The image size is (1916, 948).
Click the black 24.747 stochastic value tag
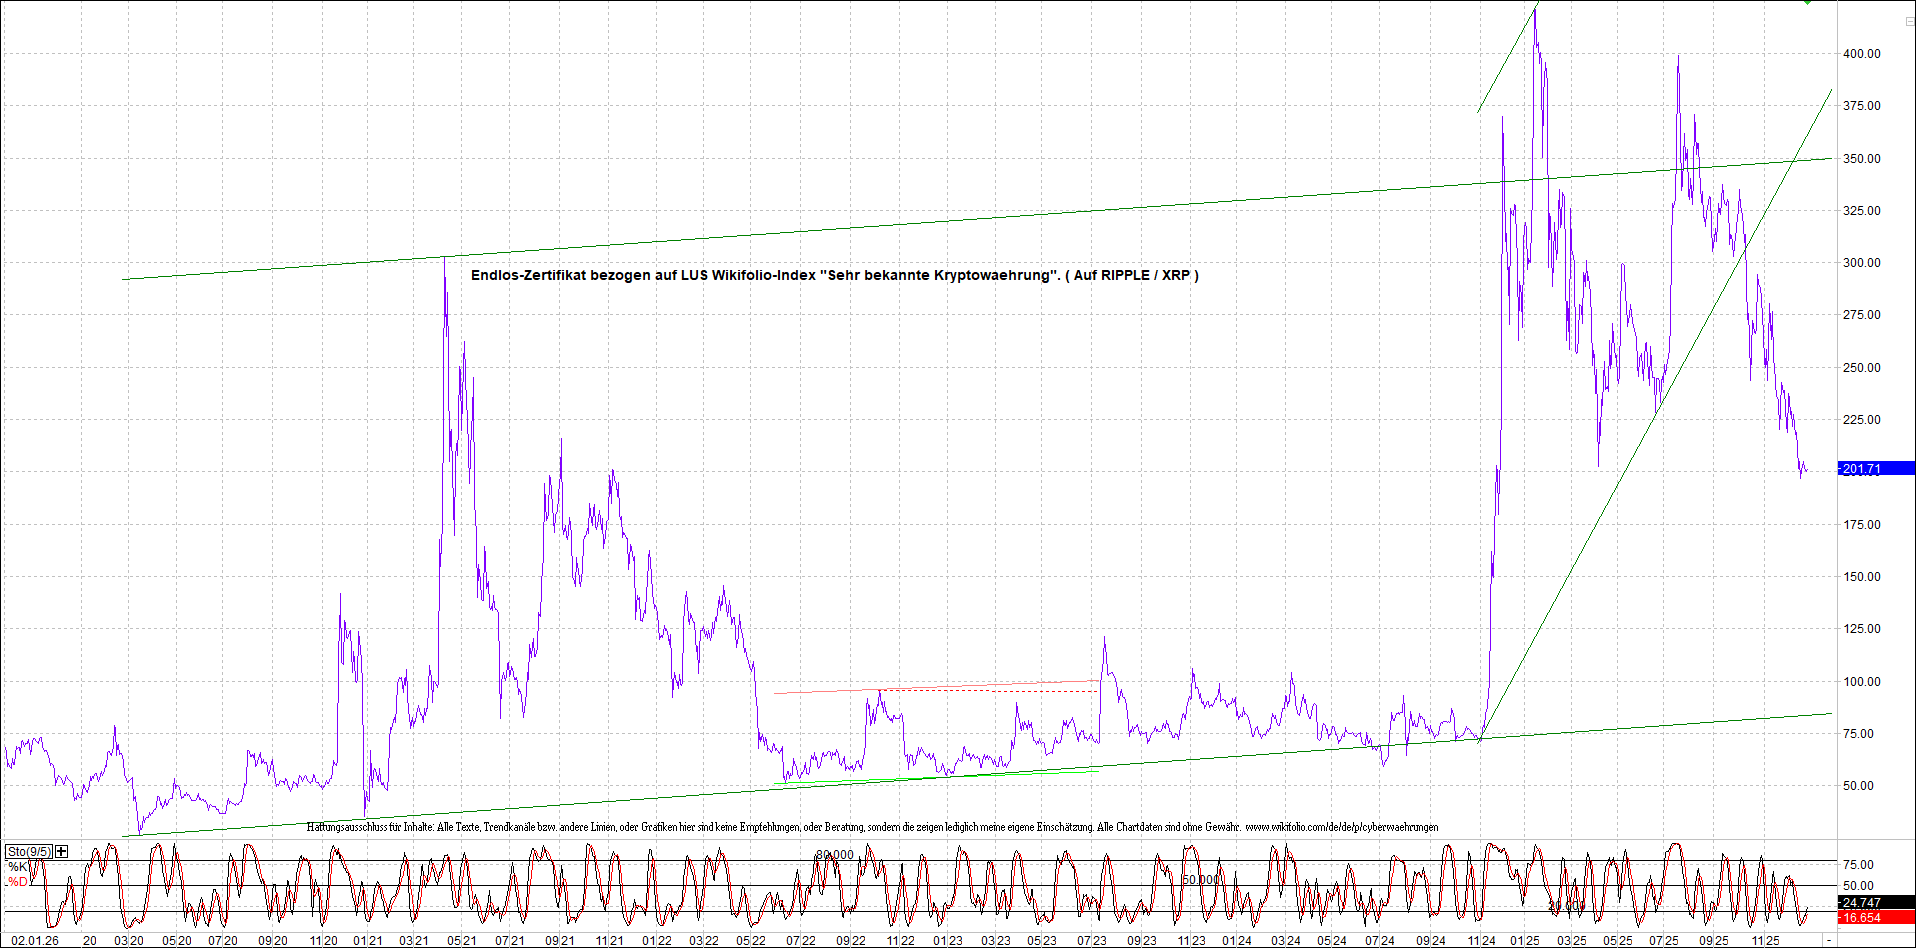click(x=1862, y=902)
